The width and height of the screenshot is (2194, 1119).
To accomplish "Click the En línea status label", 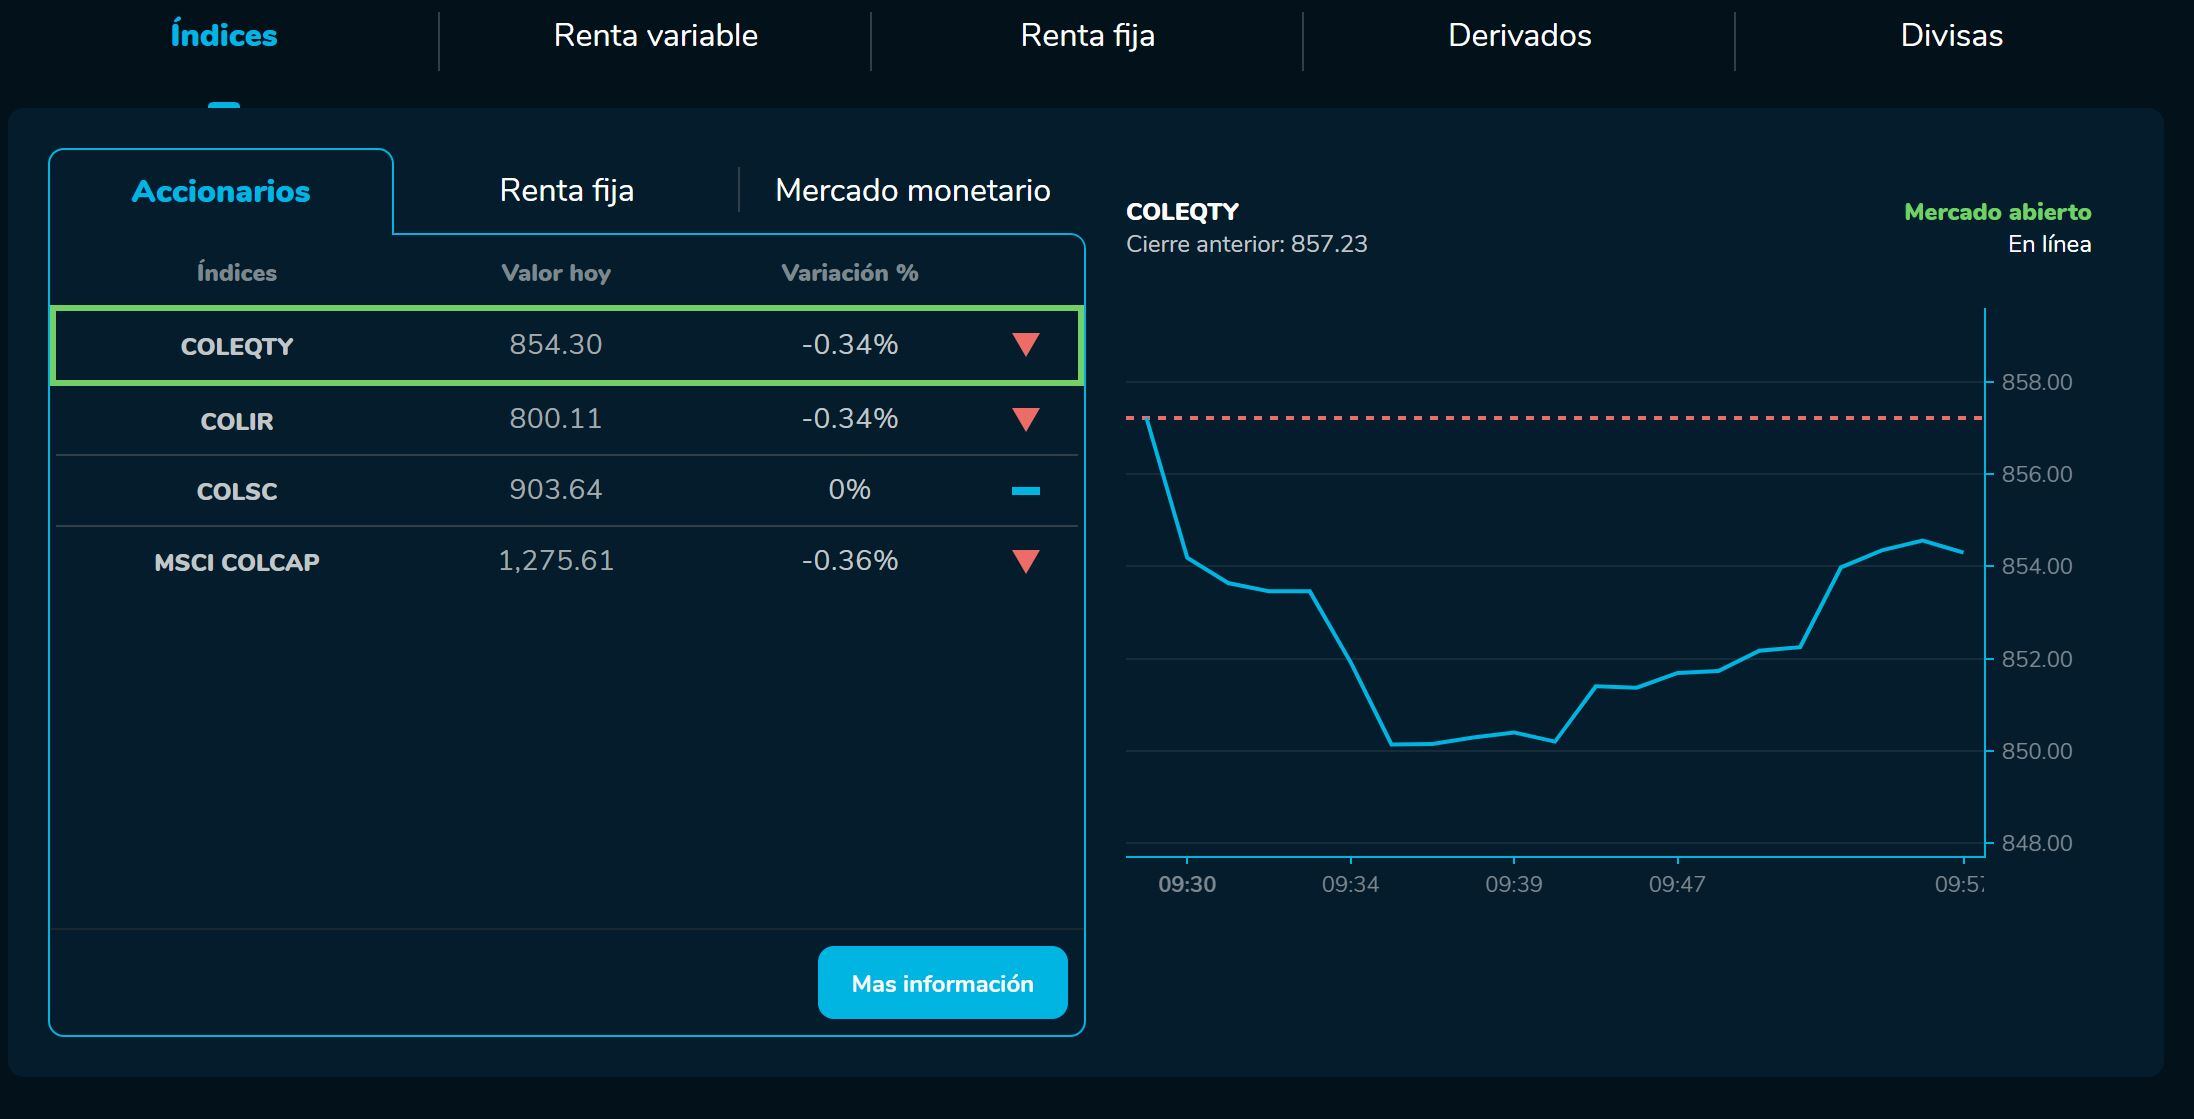I will tap(2048, 243).
